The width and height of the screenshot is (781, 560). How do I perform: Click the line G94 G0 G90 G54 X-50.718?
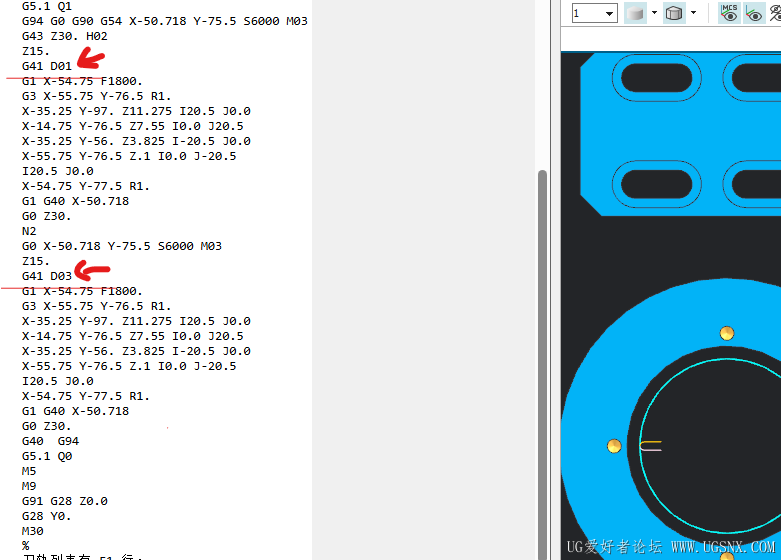click(164, 21)
